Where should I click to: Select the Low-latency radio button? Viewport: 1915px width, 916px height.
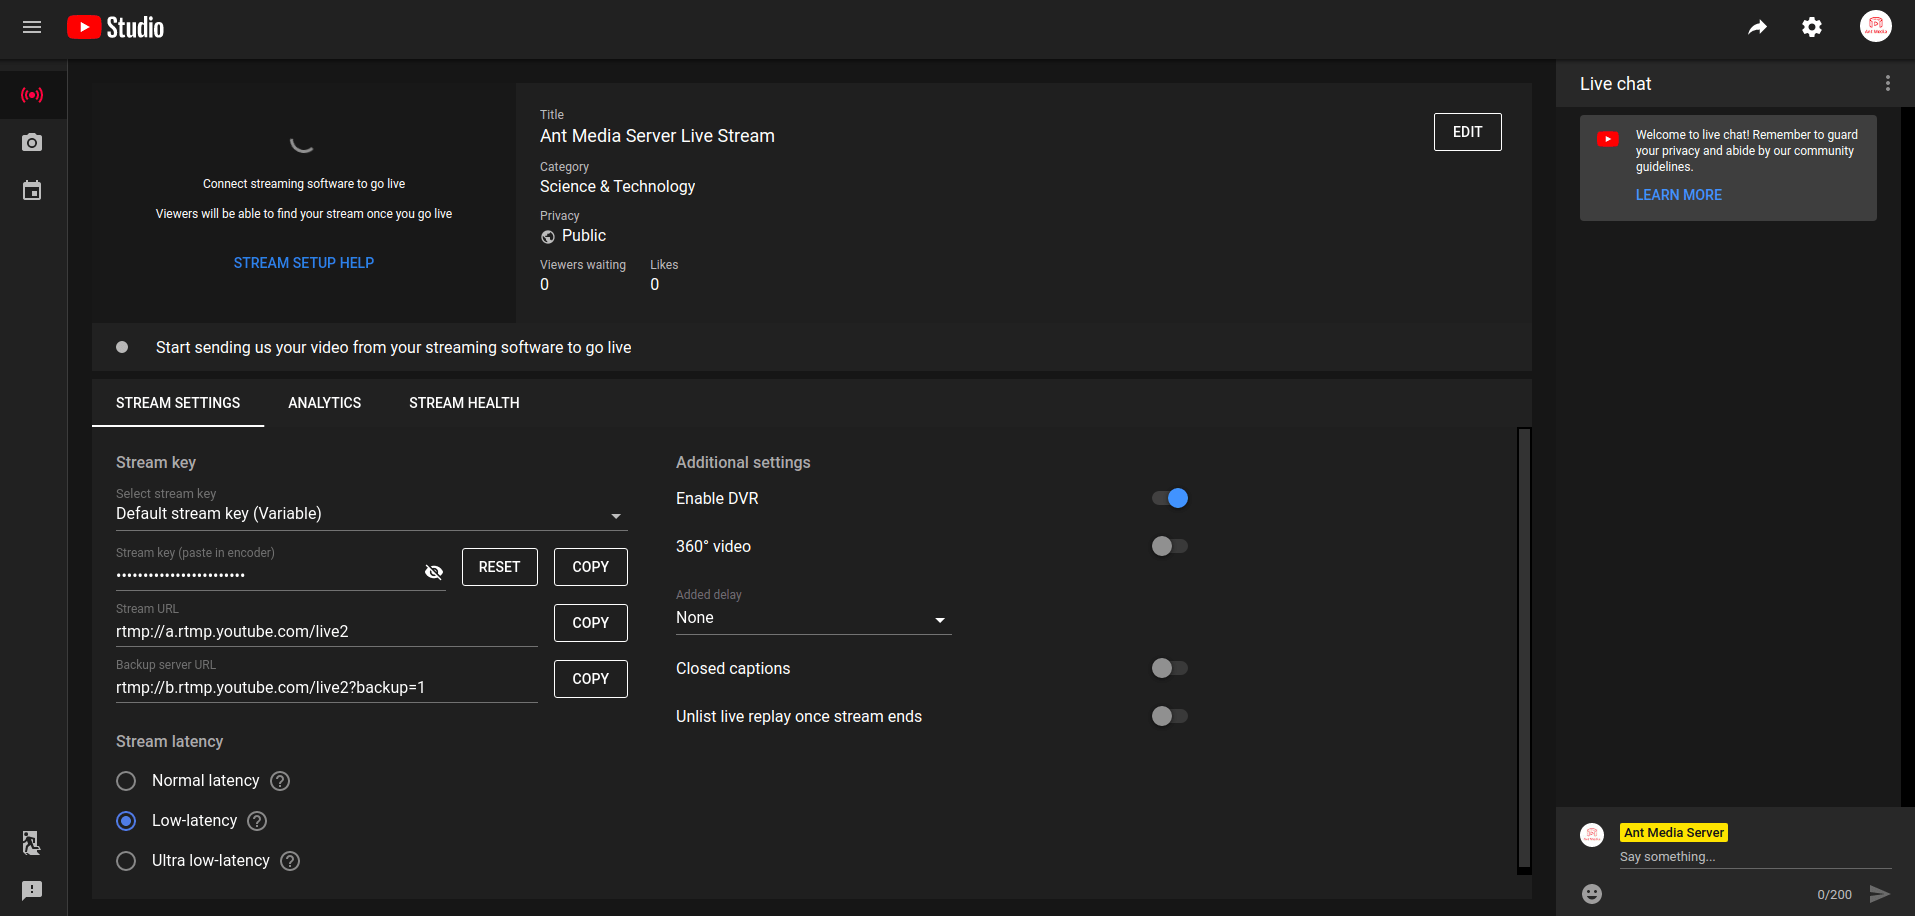tap(126, 821)
